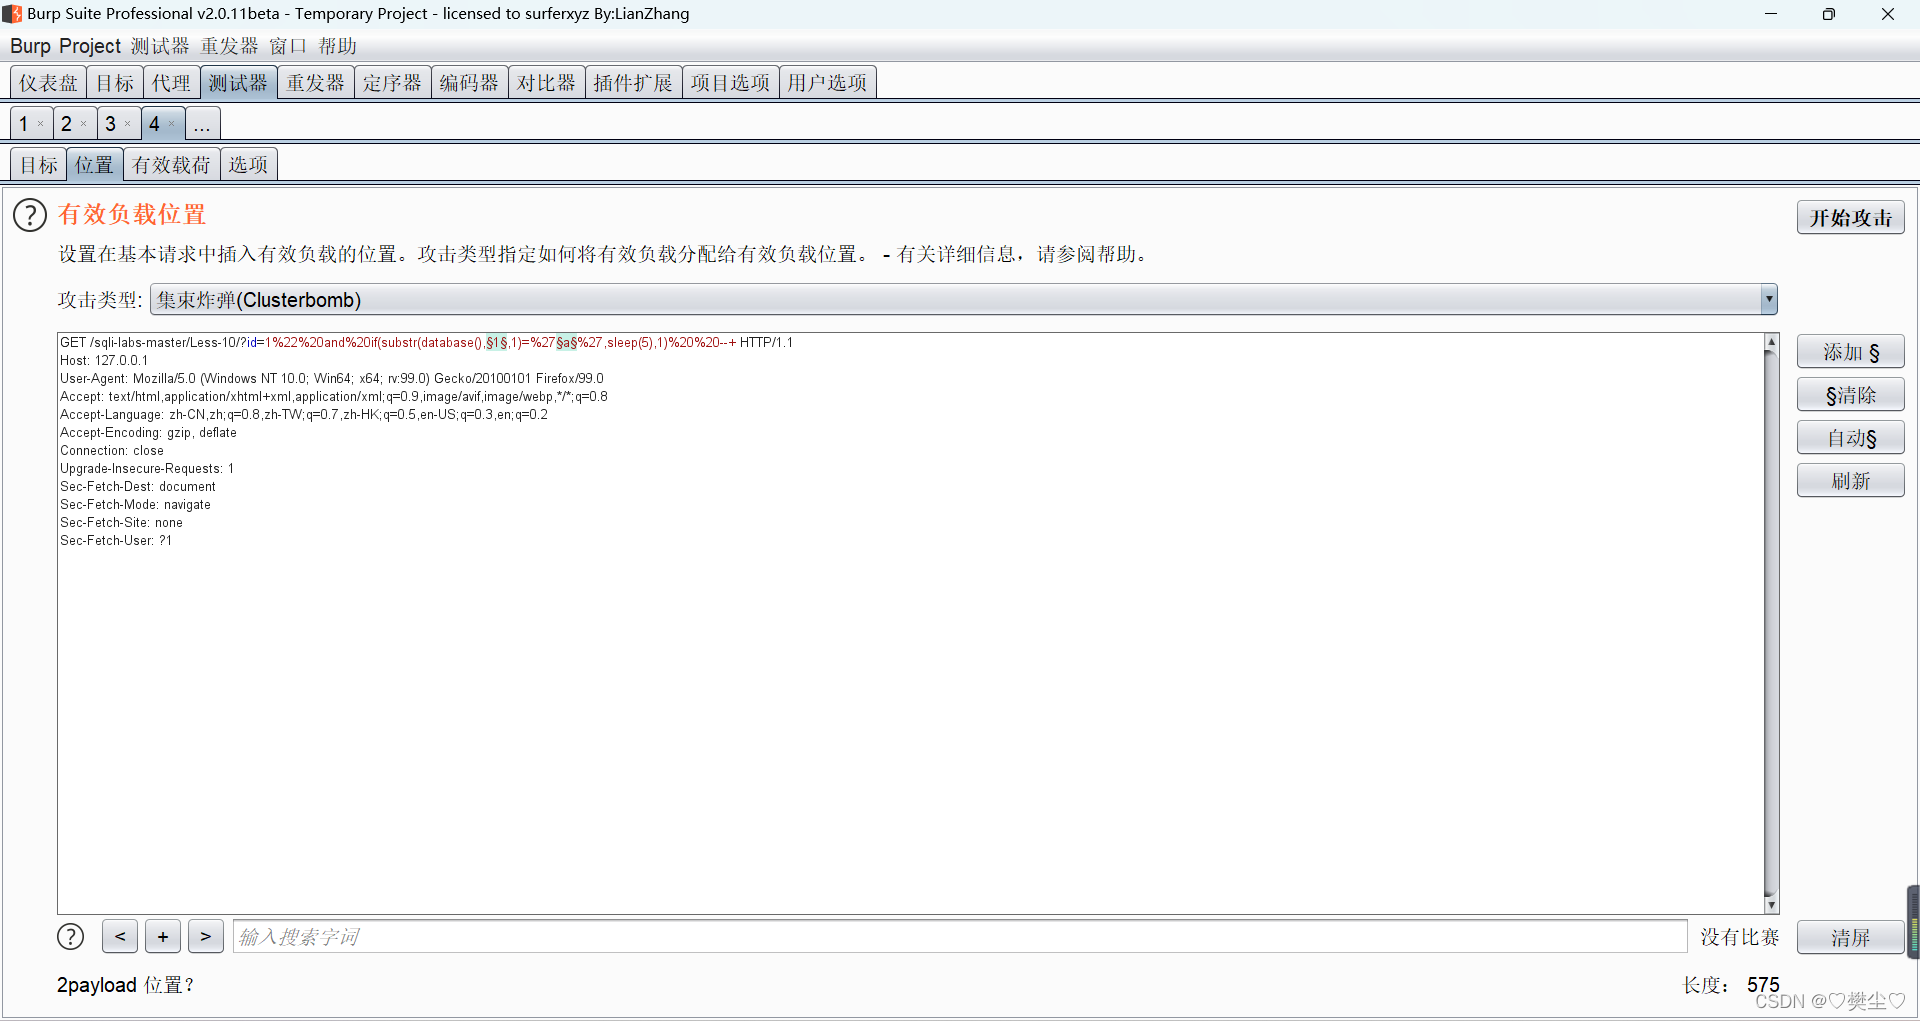The width and height of the screenshot is (1920, 1021).
Task: Open the 窗口 menu
Action: (288, 46)
